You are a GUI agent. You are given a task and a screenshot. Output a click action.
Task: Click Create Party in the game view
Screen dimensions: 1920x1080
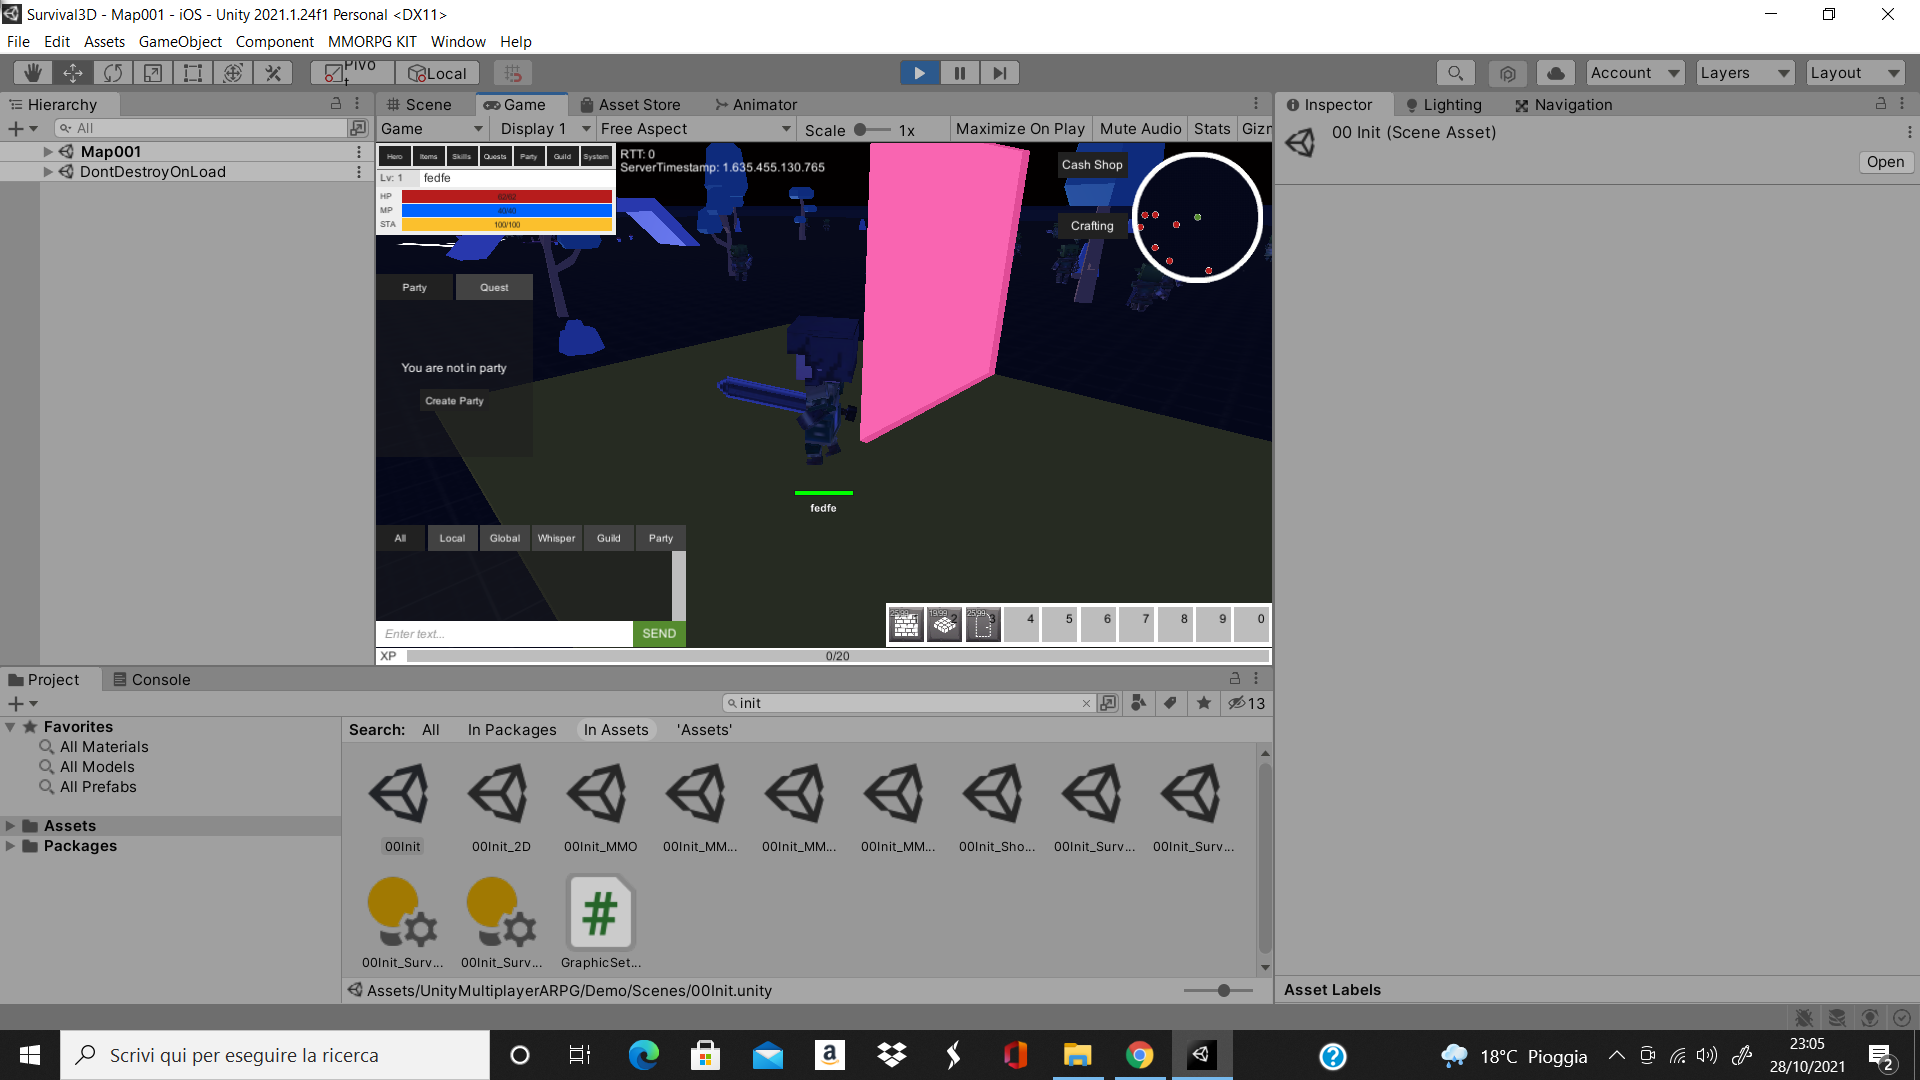tap(454, 401)
